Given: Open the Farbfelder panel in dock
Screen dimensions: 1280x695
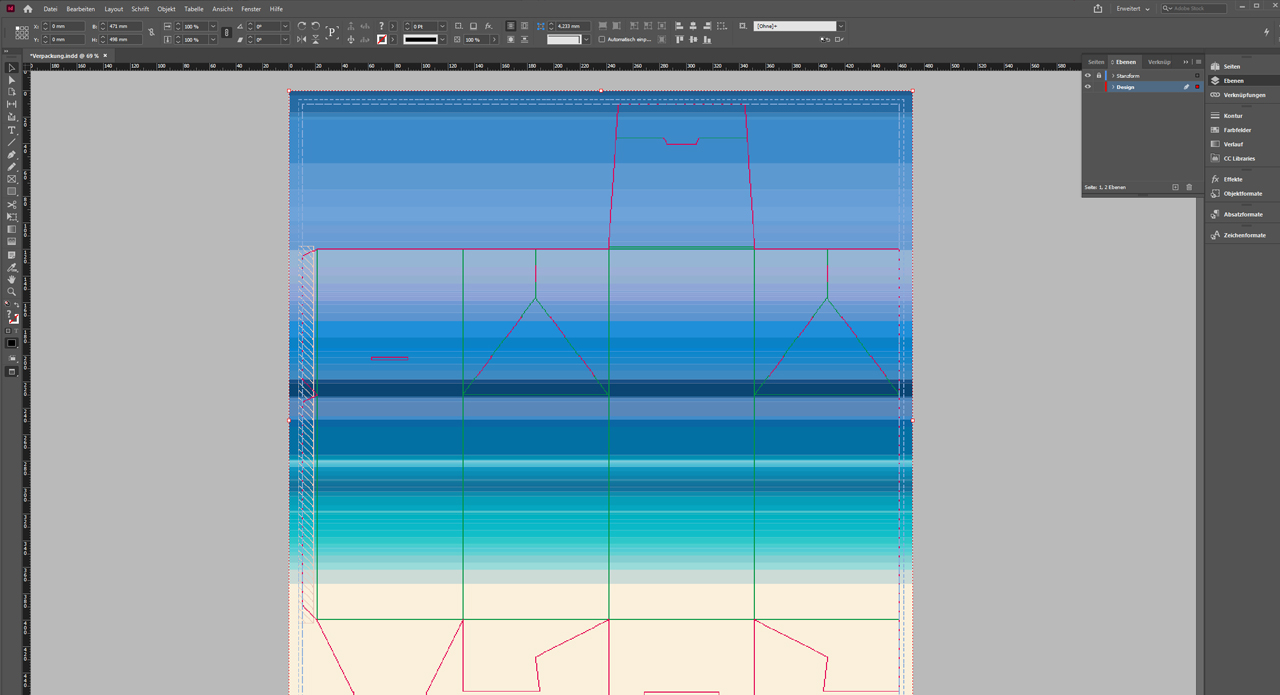Looking at the screenshot, I should [x=1237, y=130].
